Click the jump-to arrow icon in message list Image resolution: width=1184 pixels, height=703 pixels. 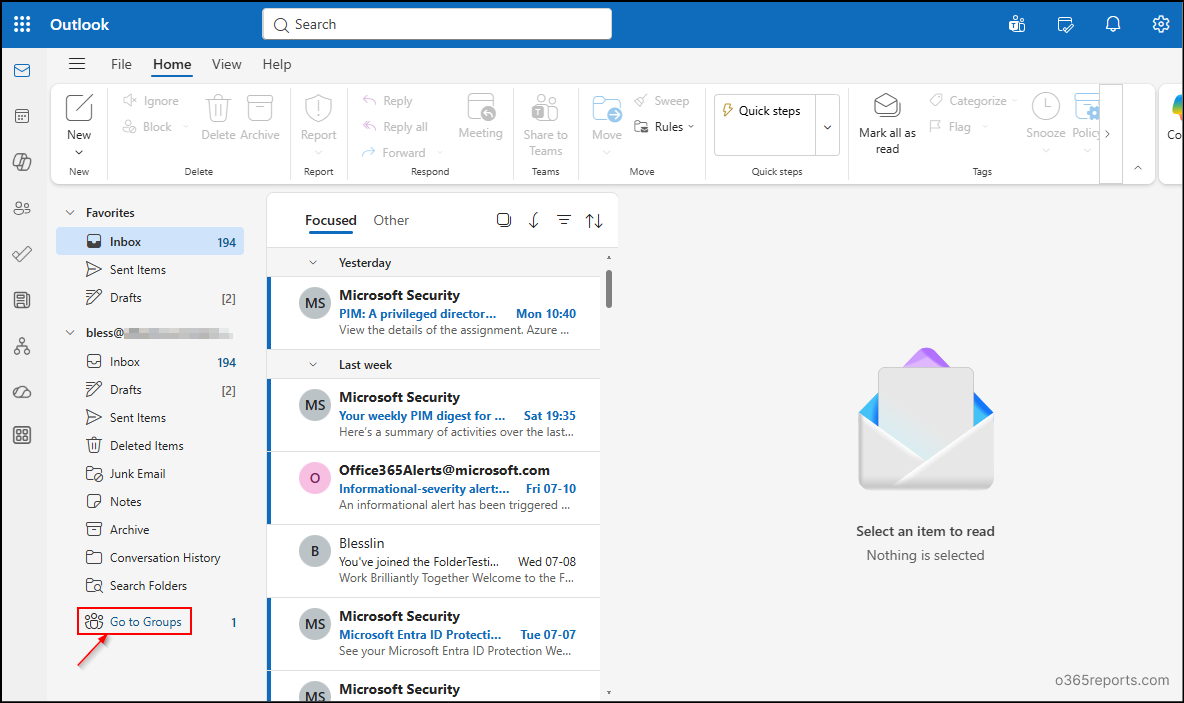[534, 220]
